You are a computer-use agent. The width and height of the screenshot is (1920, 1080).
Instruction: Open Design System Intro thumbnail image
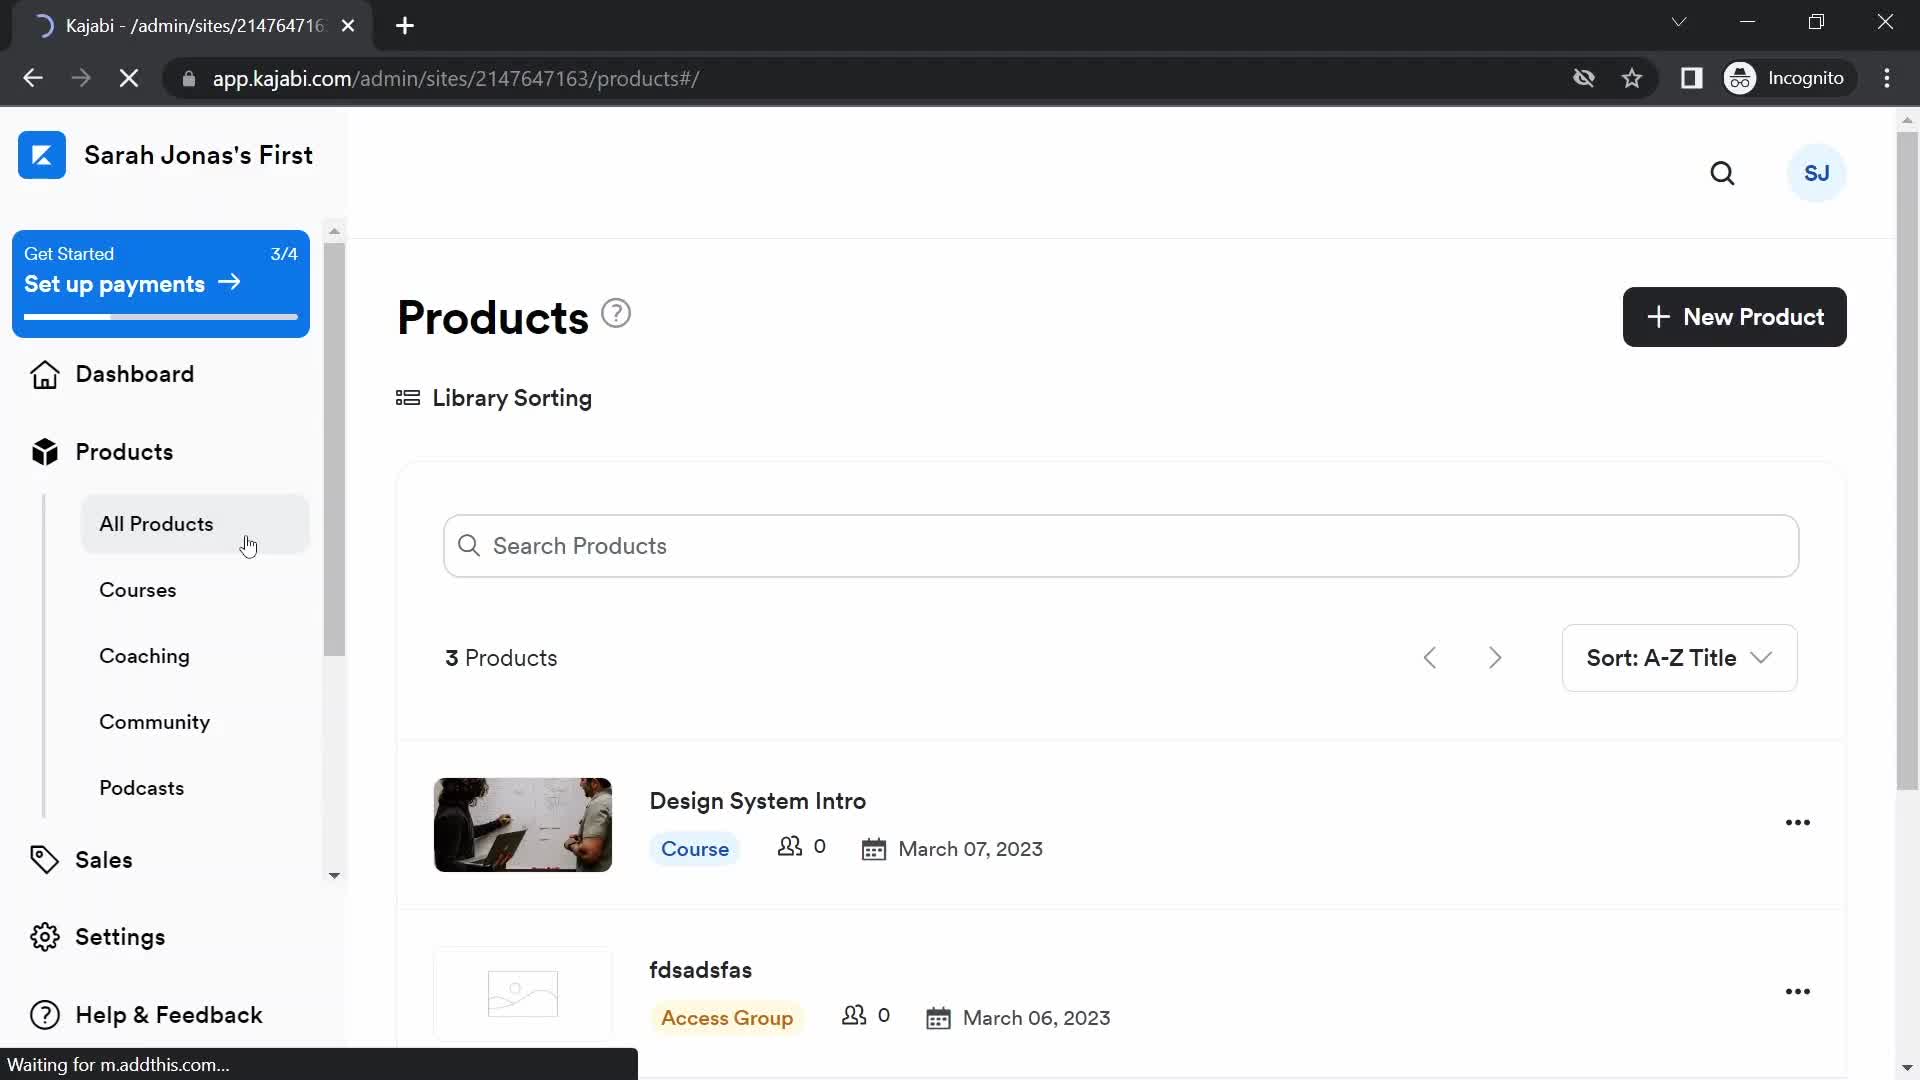tap(523, 825)
